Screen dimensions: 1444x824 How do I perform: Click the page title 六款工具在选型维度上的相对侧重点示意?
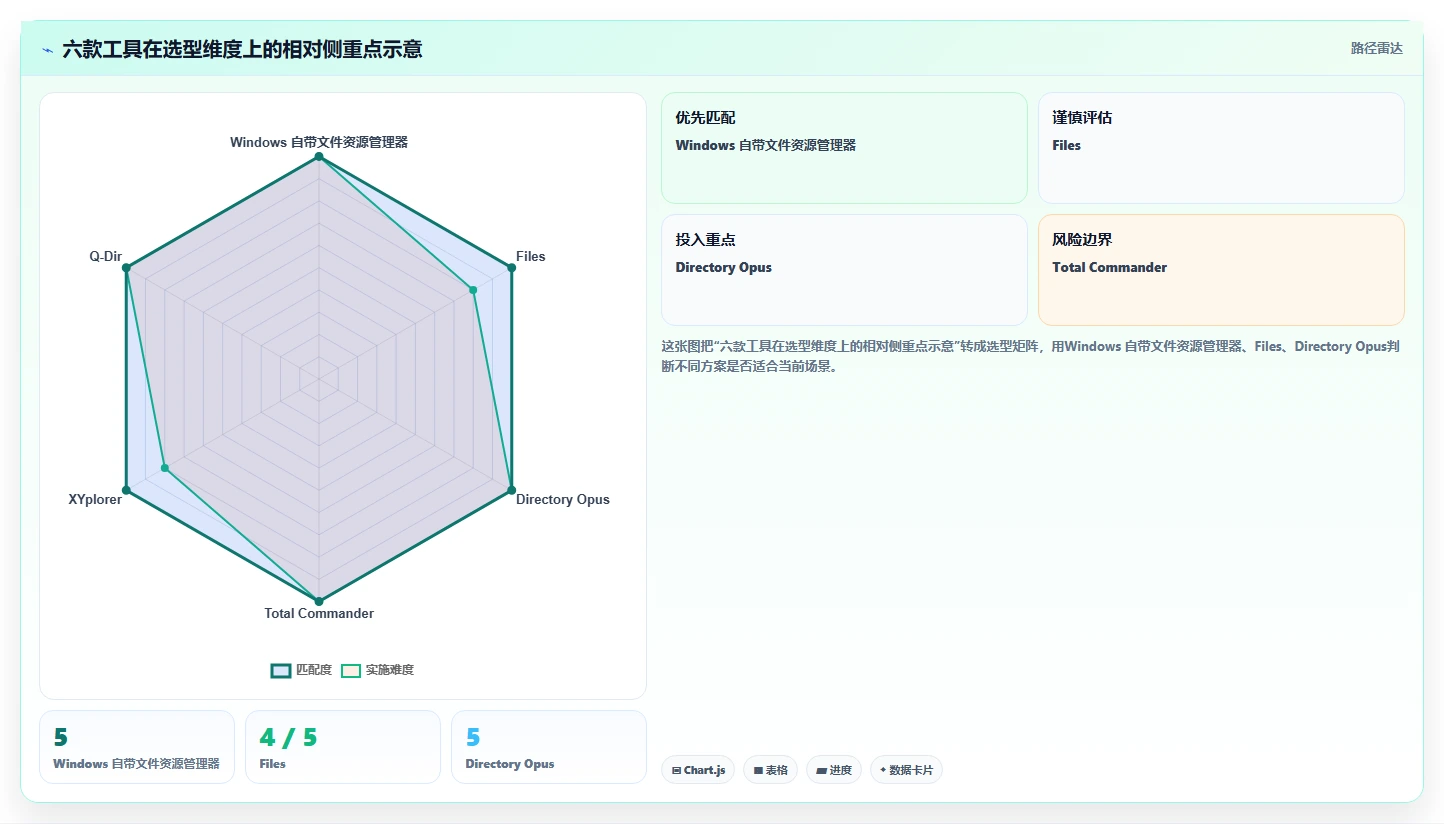pyautogui.click(x=242, y=49)
